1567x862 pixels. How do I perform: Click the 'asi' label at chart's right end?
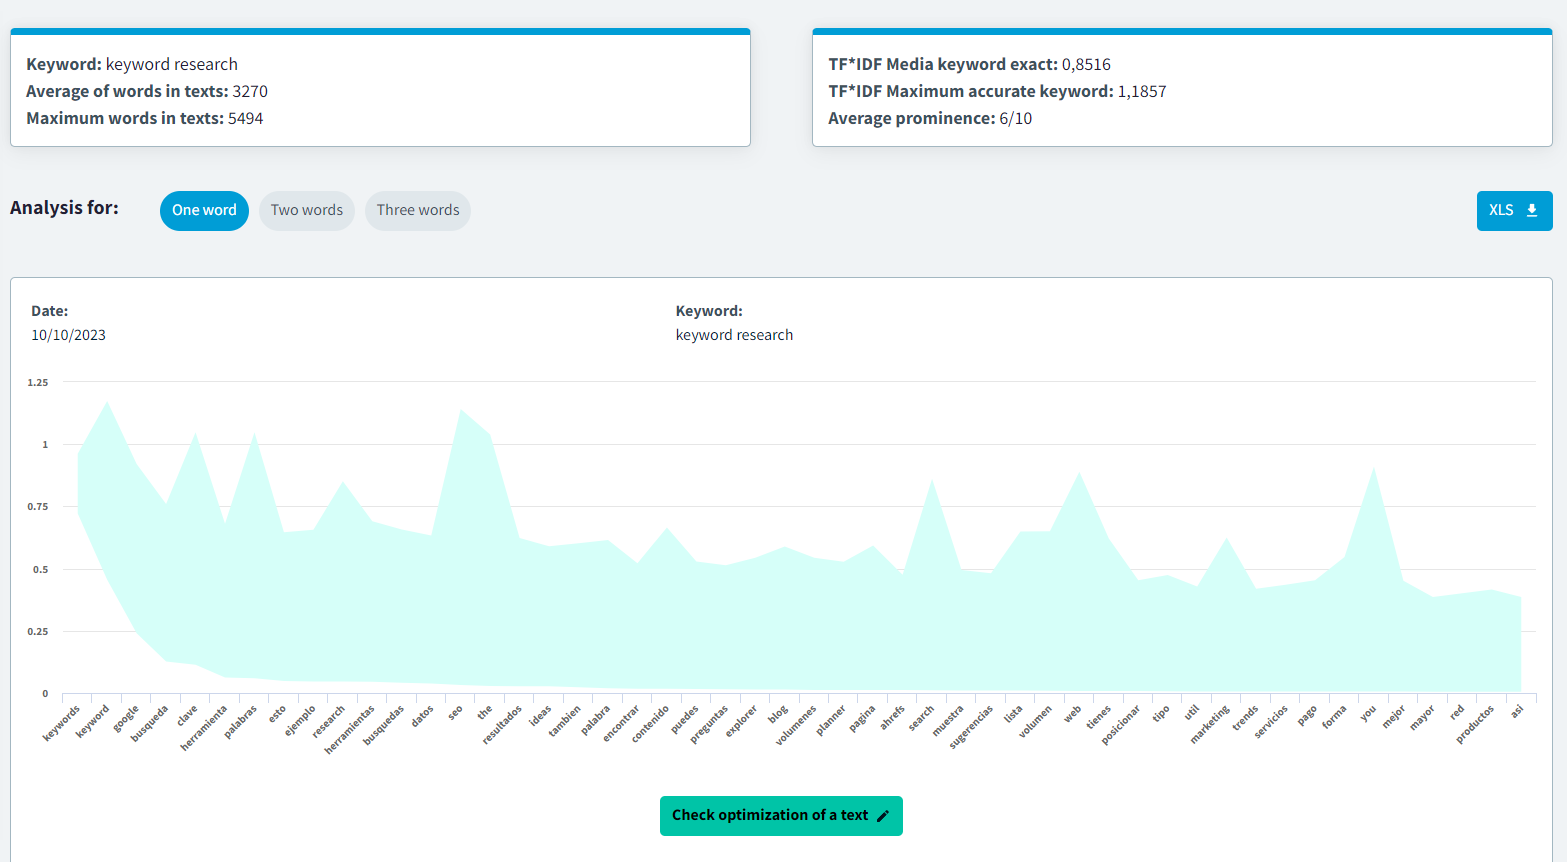[1517, 711]
